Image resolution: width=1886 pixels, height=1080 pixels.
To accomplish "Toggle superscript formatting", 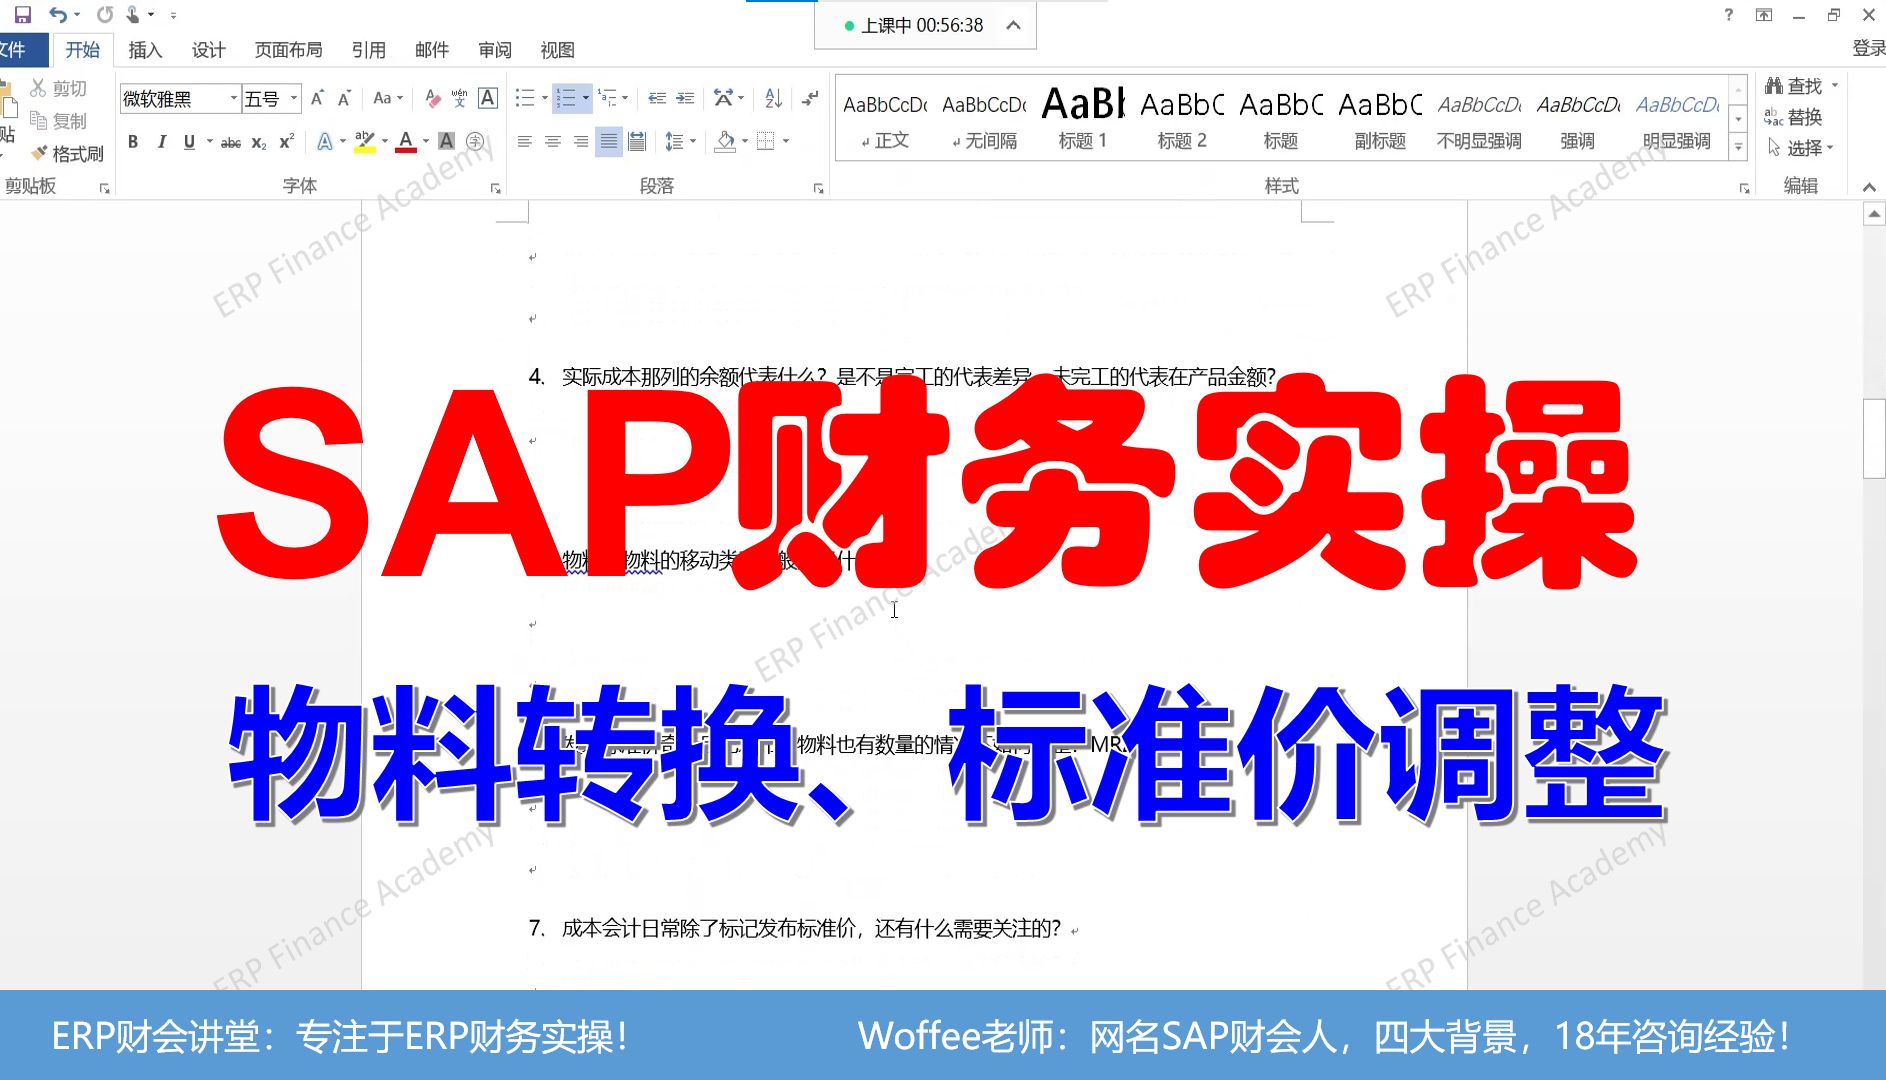I will (x=286, y=142).
